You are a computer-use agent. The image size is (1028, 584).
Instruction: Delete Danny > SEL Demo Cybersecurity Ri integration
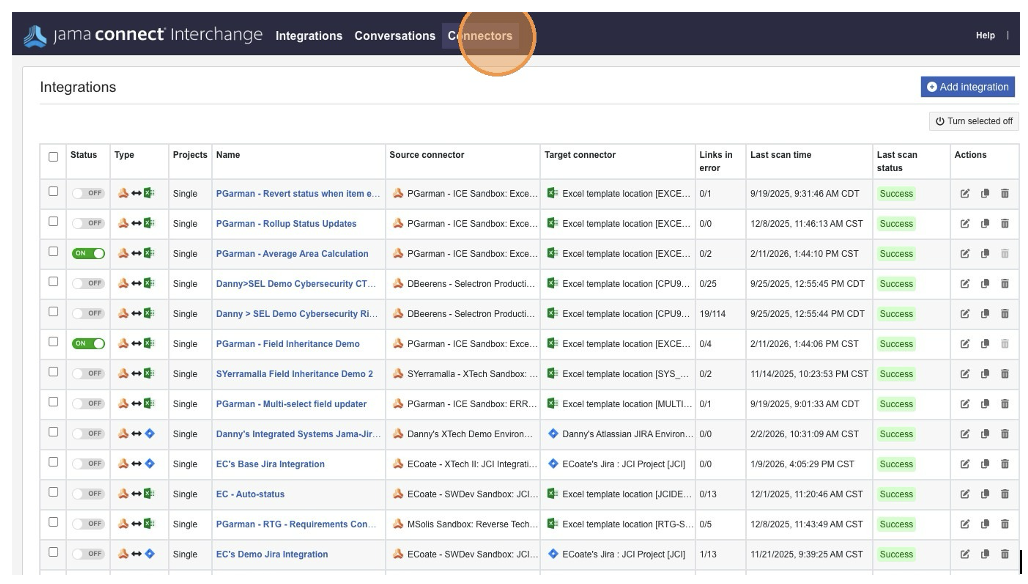[1004, 314]
